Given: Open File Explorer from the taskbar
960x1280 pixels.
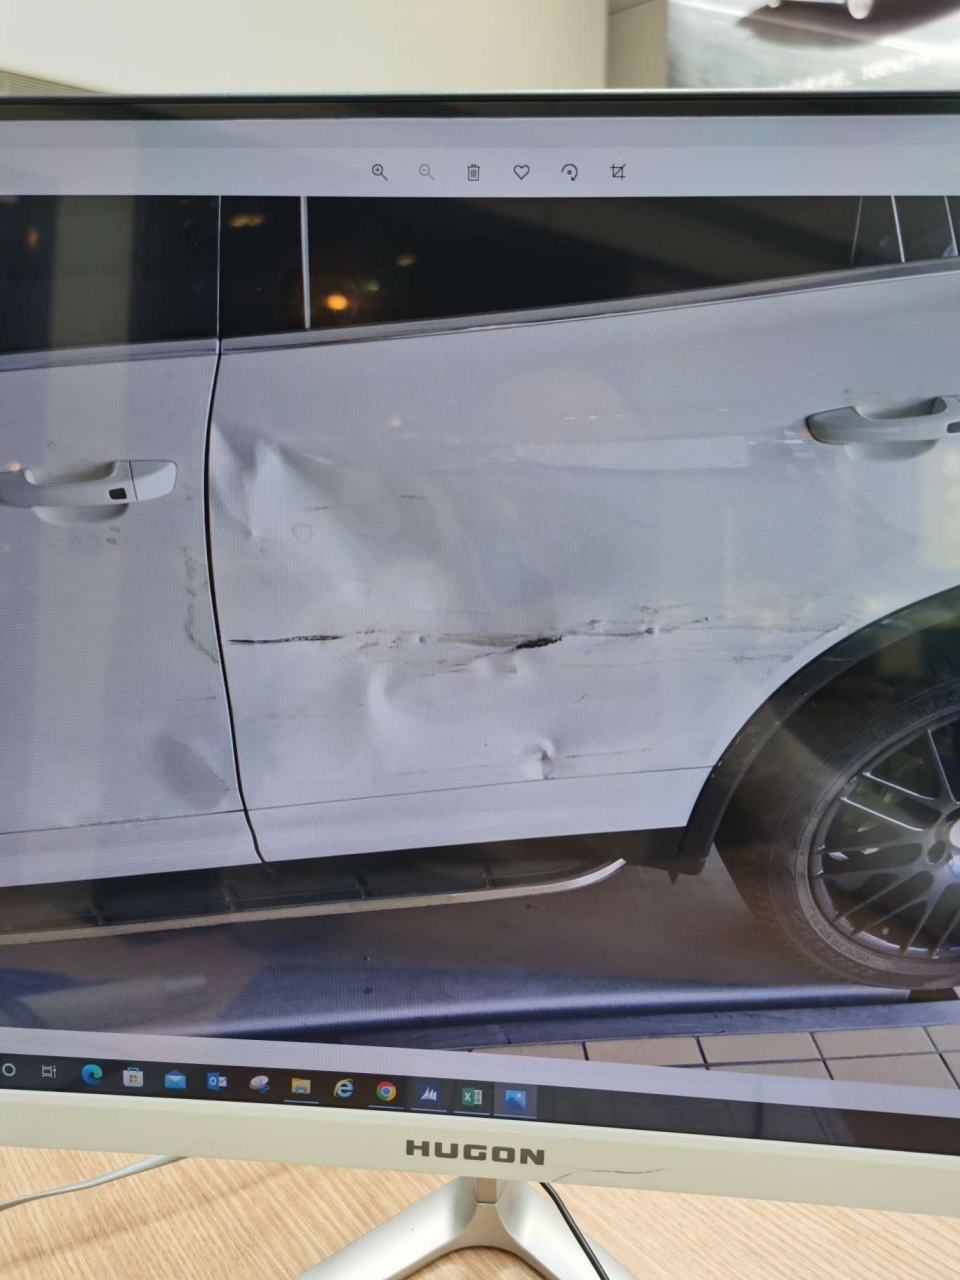Looking at the screenshot, I should click(x=301, y=1087).
